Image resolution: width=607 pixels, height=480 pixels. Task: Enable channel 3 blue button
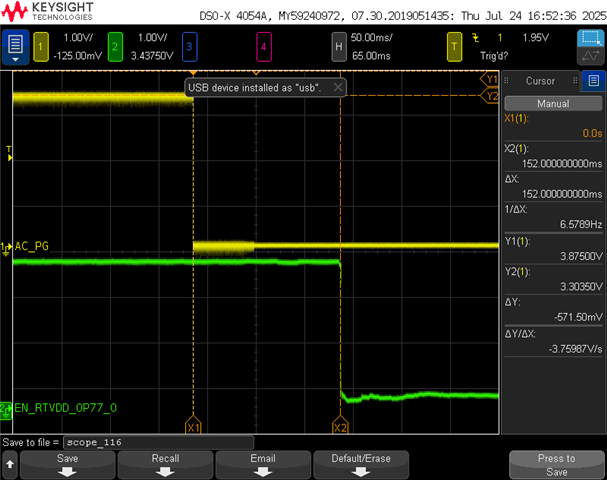190,47
